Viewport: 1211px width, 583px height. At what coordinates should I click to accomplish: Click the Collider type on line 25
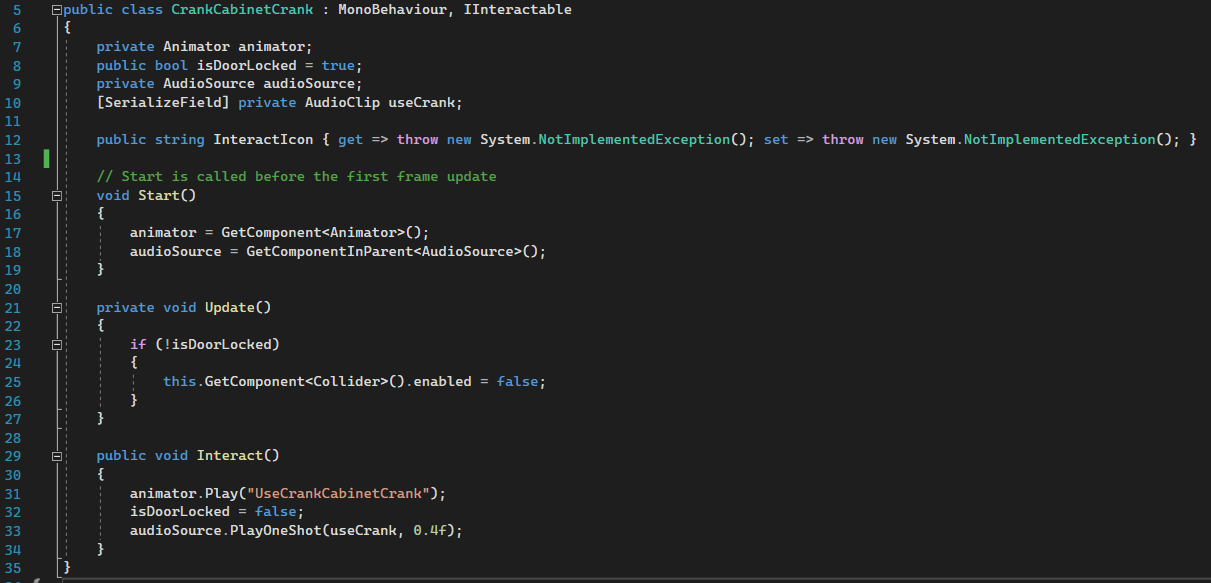coord(346,382)
